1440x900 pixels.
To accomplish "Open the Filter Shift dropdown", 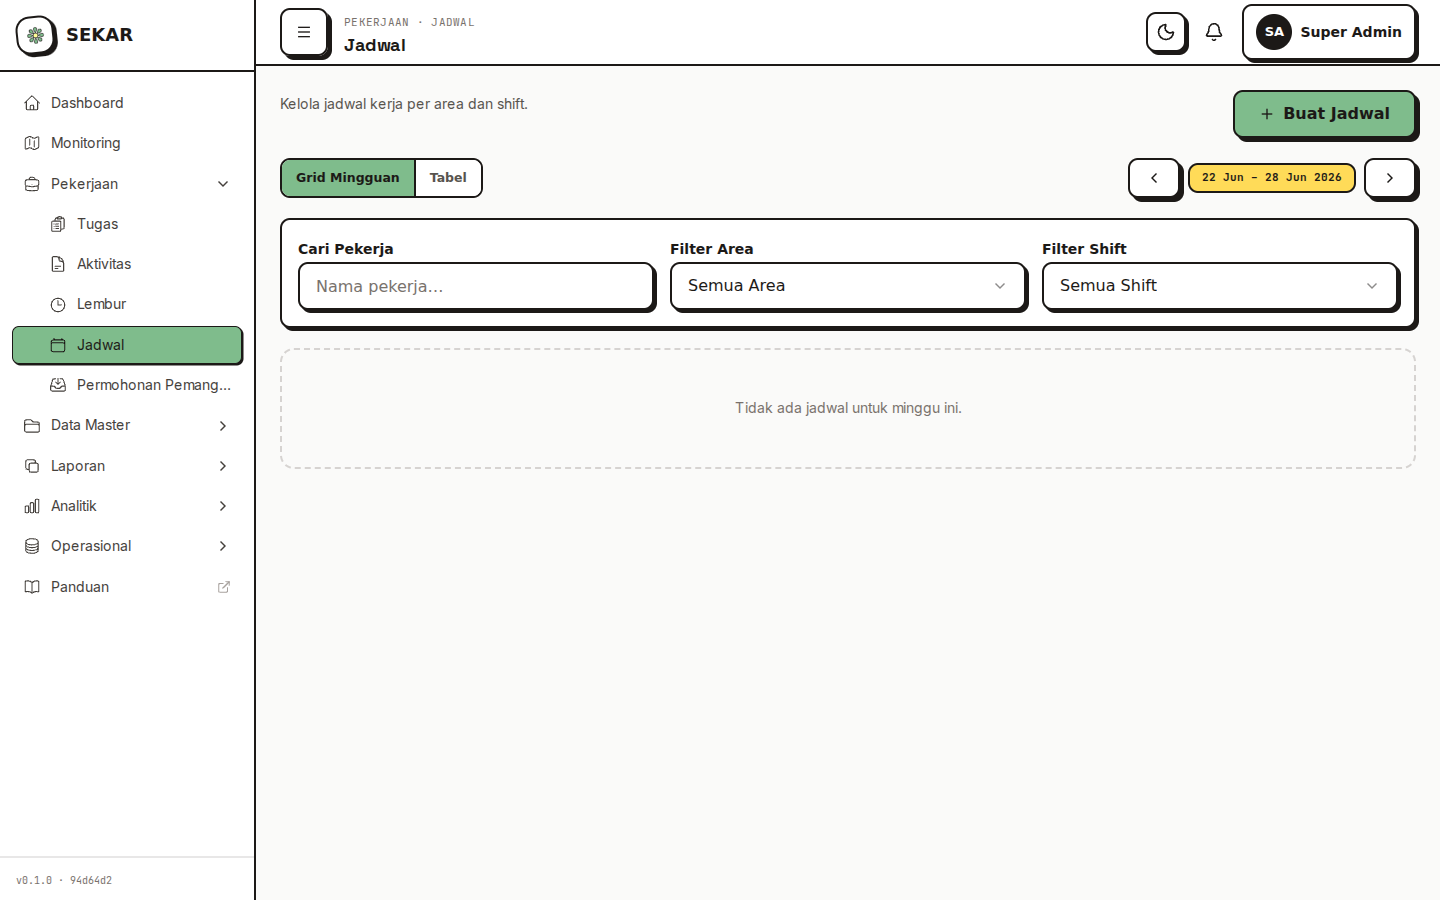I will [x=1220, y=286].
